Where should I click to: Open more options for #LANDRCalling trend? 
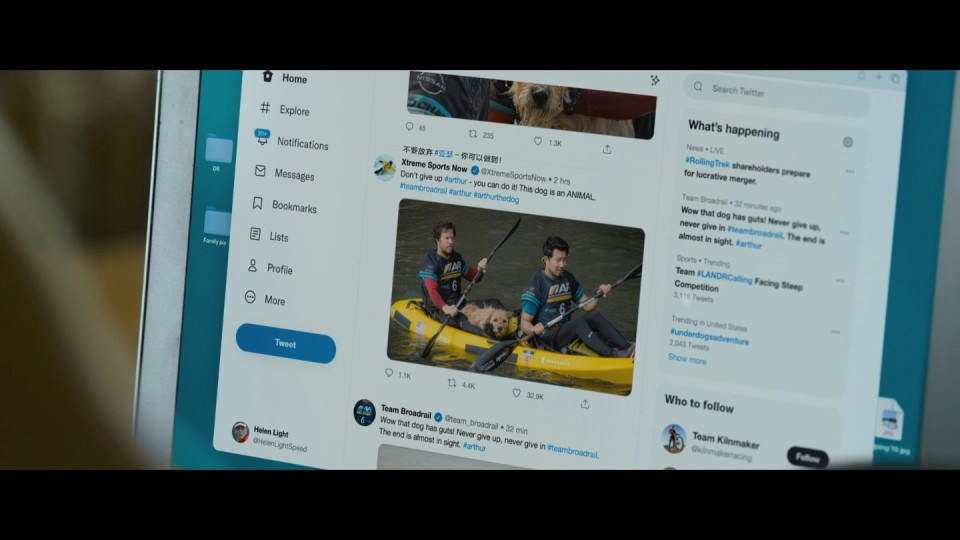pyautogui.click(x=840, y=280)
